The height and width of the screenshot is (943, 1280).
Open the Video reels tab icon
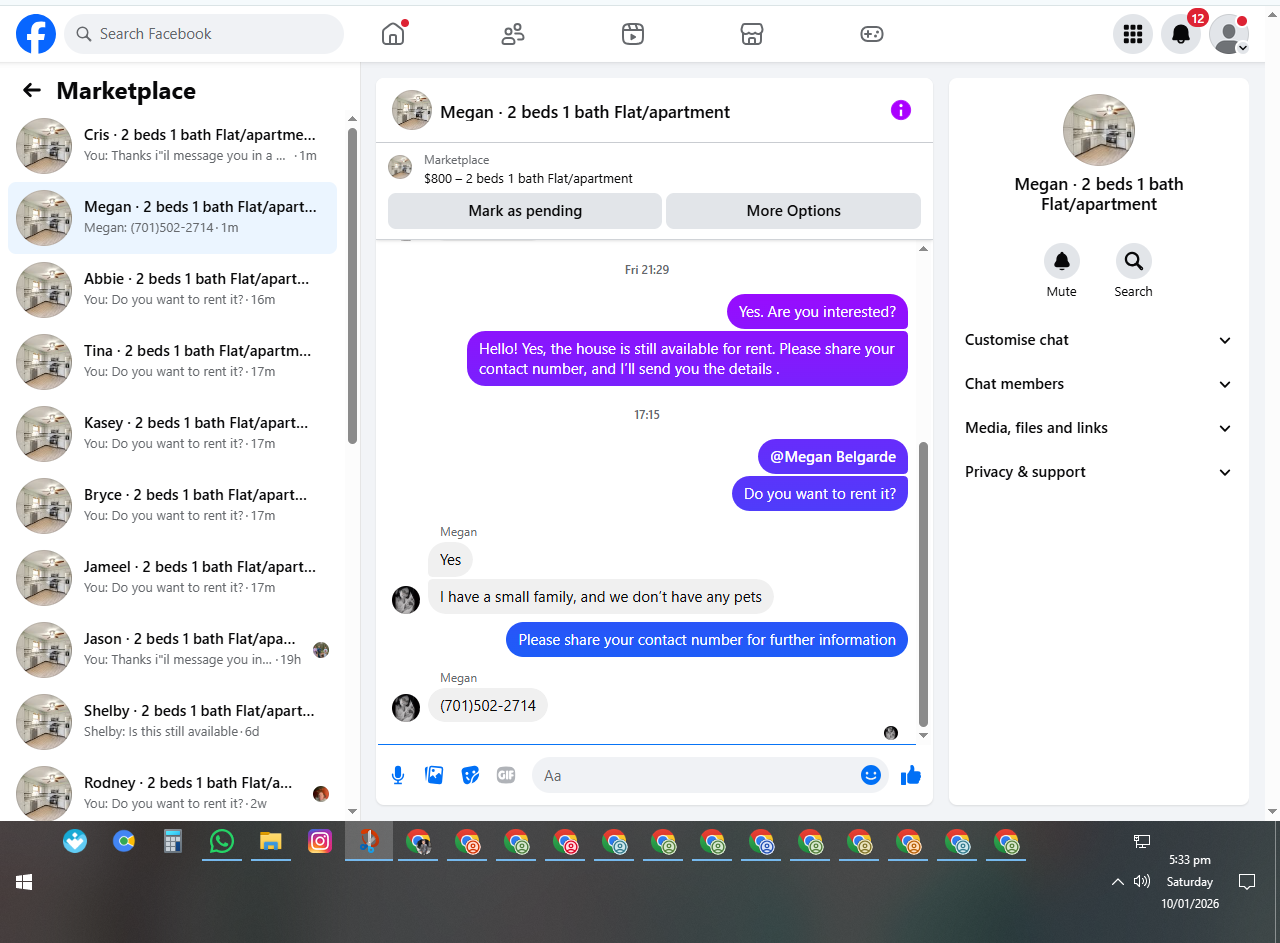(x=632, y=34)
